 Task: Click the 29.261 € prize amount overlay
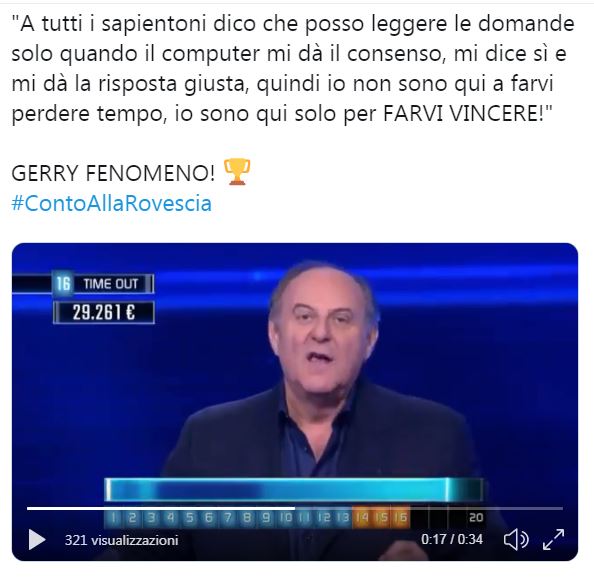pyautogui.click(x=104, y=313)
